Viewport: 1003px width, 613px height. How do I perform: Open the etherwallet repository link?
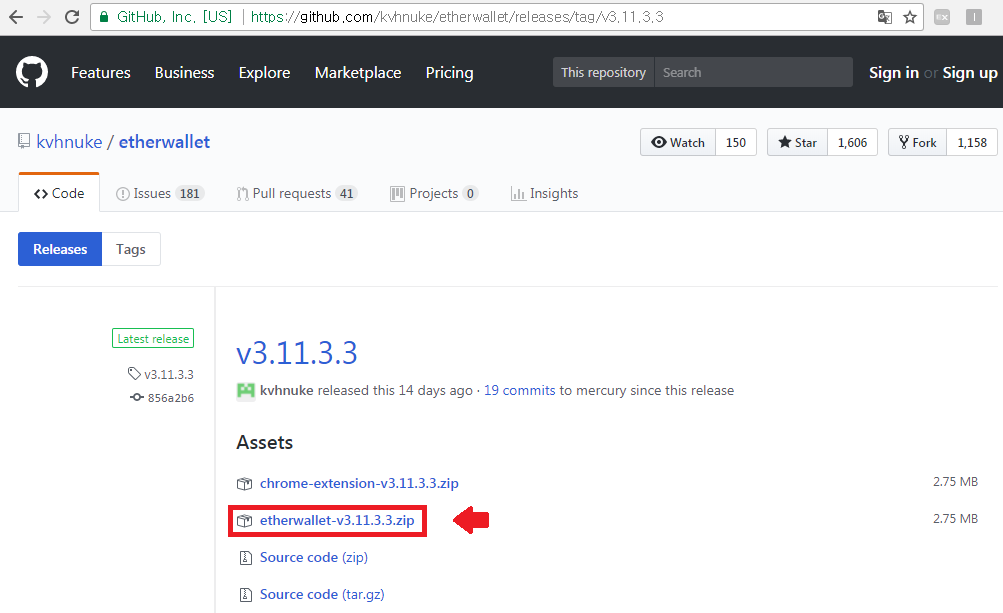coord(164,142)
